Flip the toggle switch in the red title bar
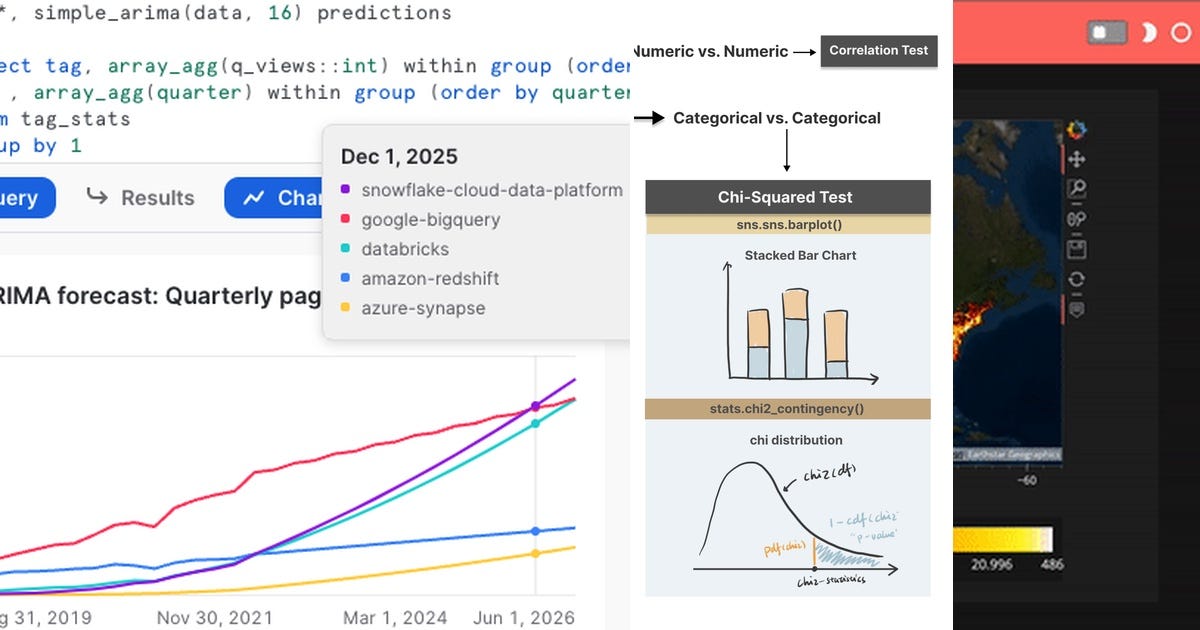Viewport: 1200px width, 630px height. tap(1104, 32)
